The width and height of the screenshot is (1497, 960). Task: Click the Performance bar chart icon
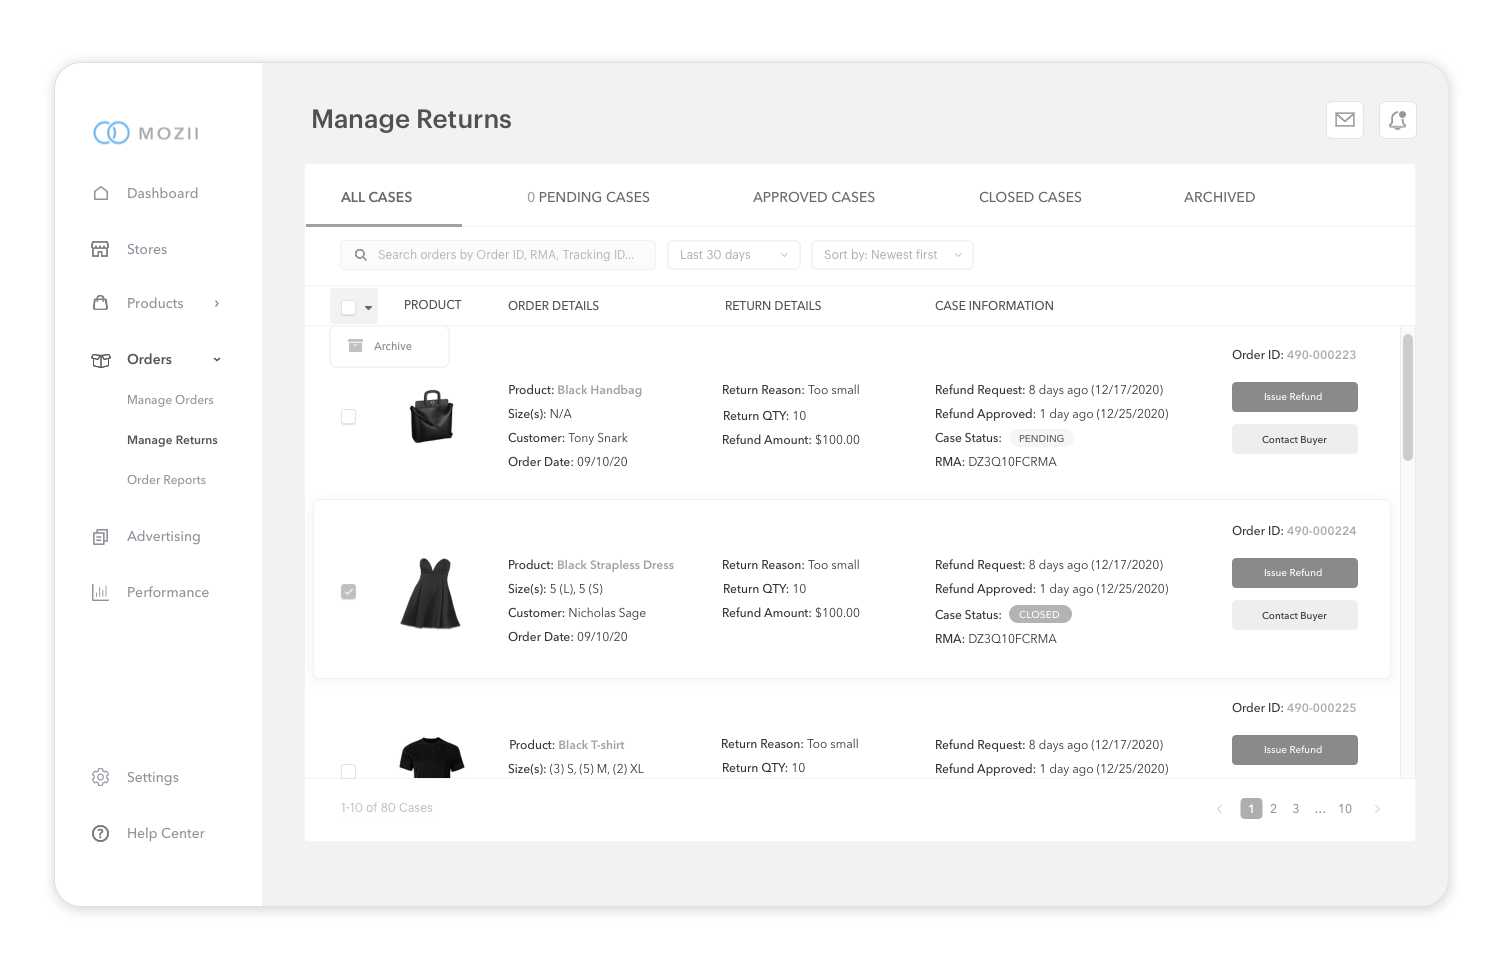click(x=100, y=592)
